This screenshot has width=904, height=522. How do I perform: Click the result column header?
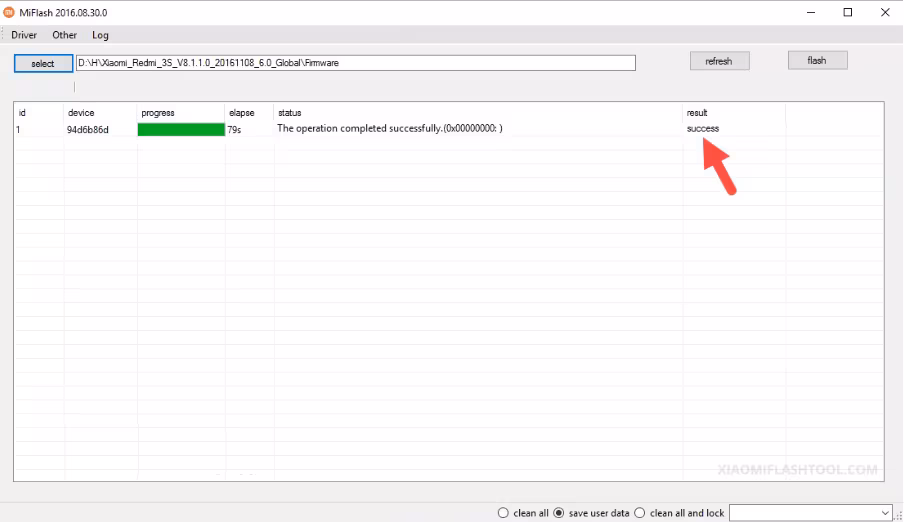(697, 113)
